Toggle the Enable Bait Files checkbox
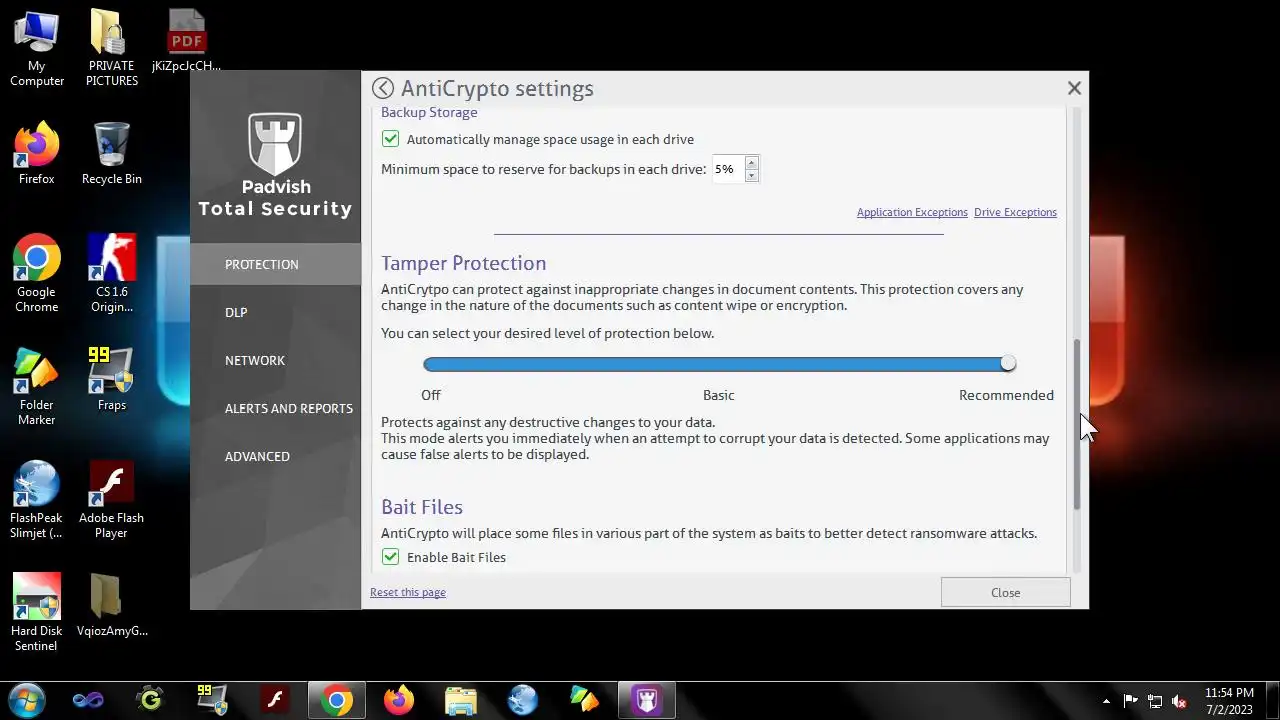 tap(390, 557)
